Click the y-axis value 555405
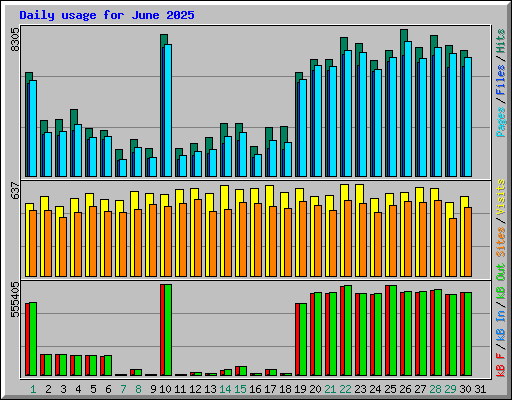512x400 pixels. click(x=15, y=300)
